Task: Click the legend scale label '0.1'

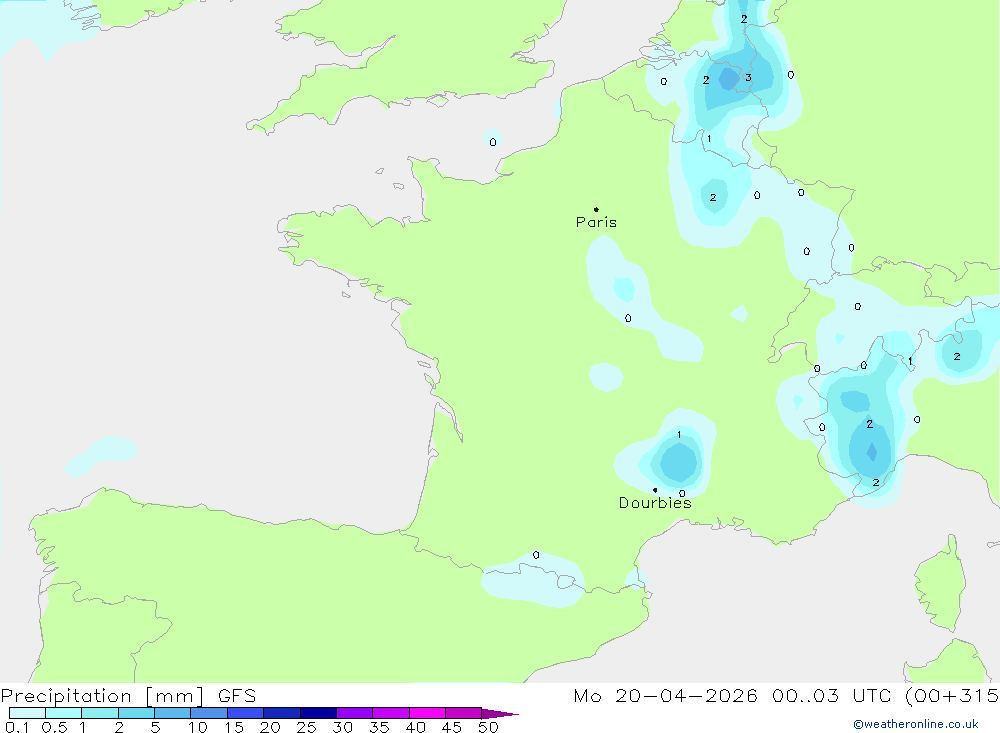Action: click(x=17, y=727)
